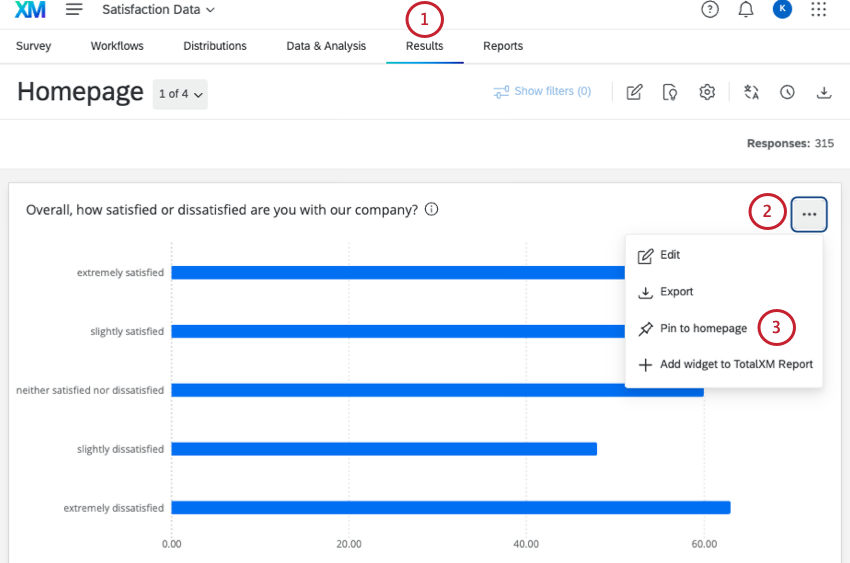Click the edit page pencil icon
This screenshot has height=563, width=850.
634,92
